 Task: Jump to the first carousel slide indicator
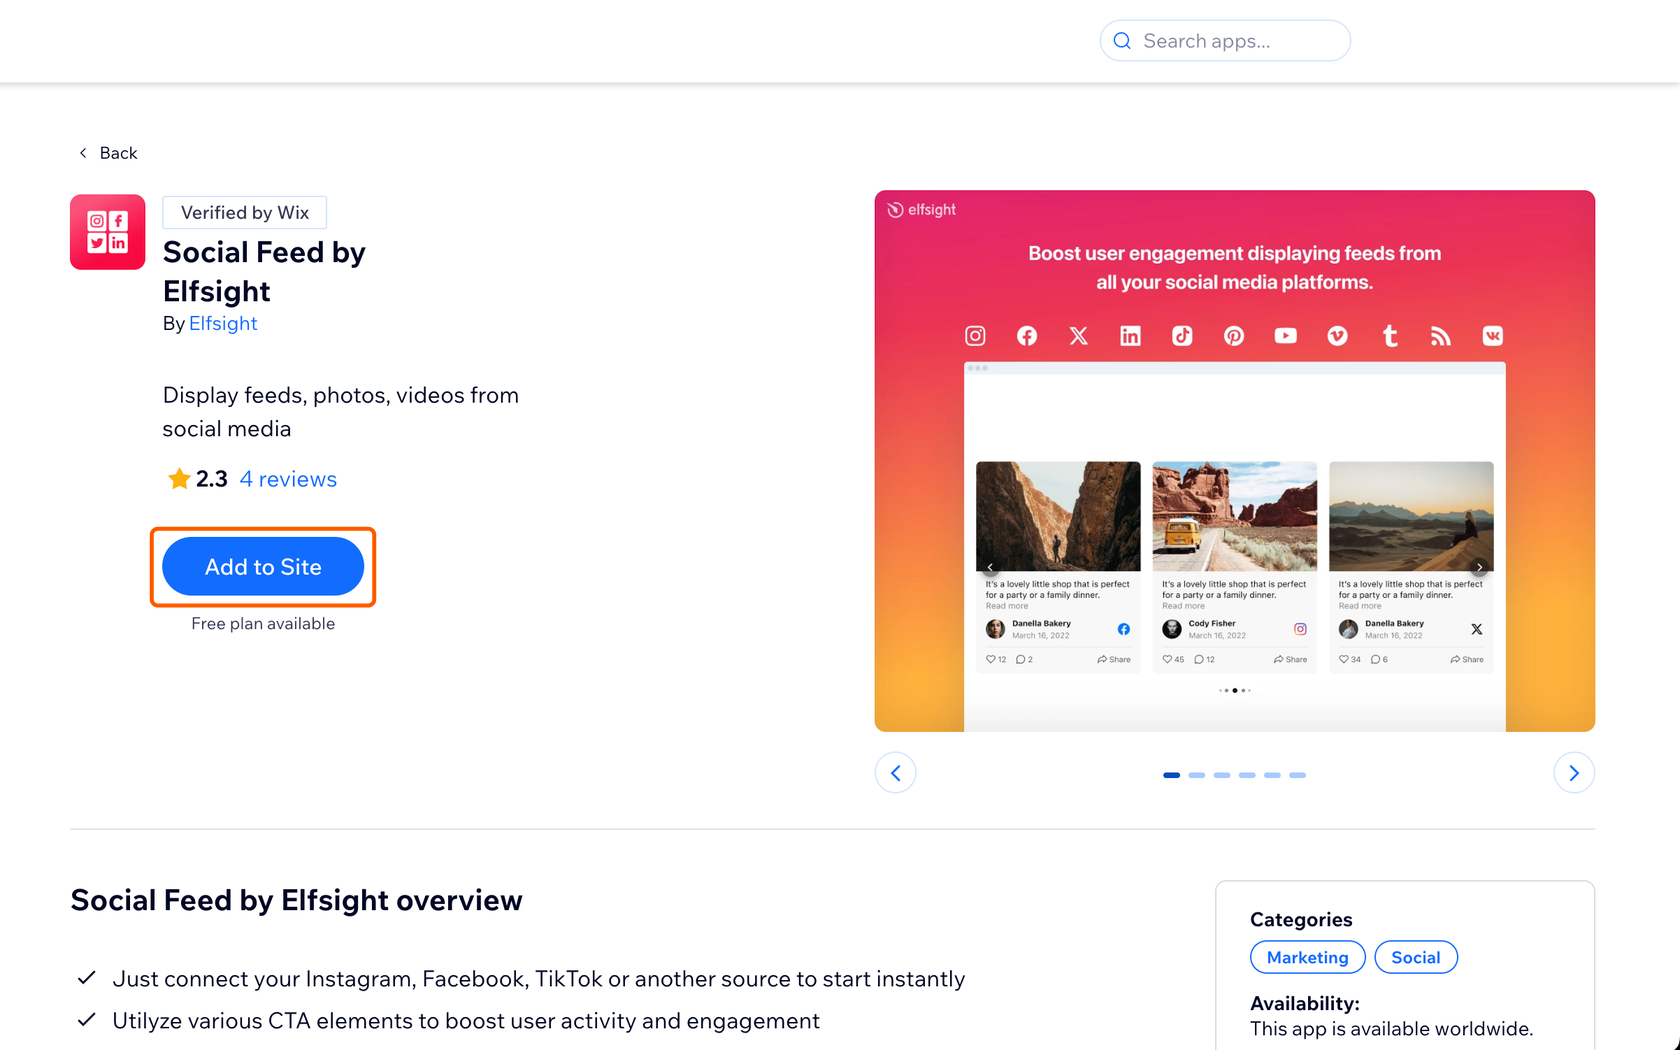1171,775
